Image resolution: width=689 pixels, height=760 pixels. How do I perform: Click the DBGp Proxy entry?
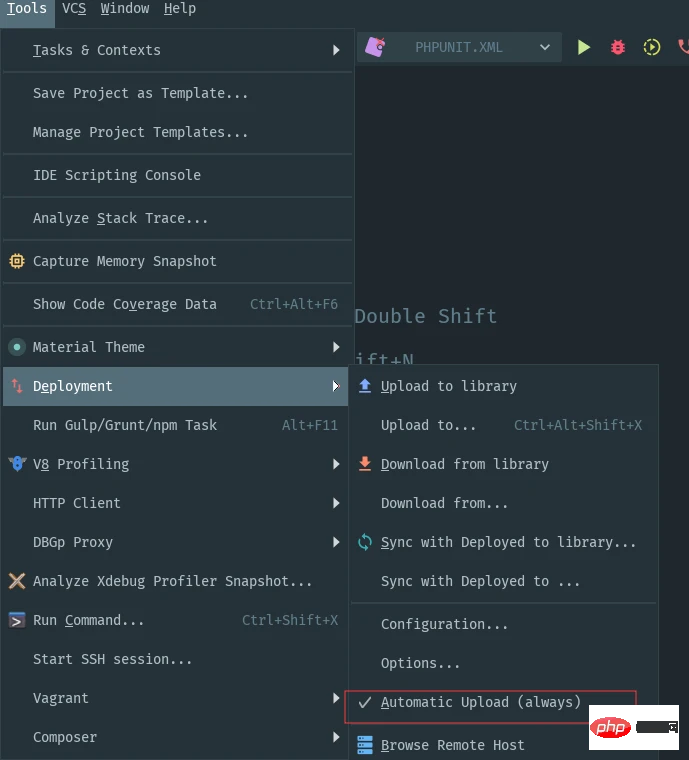tap(175, 542)
